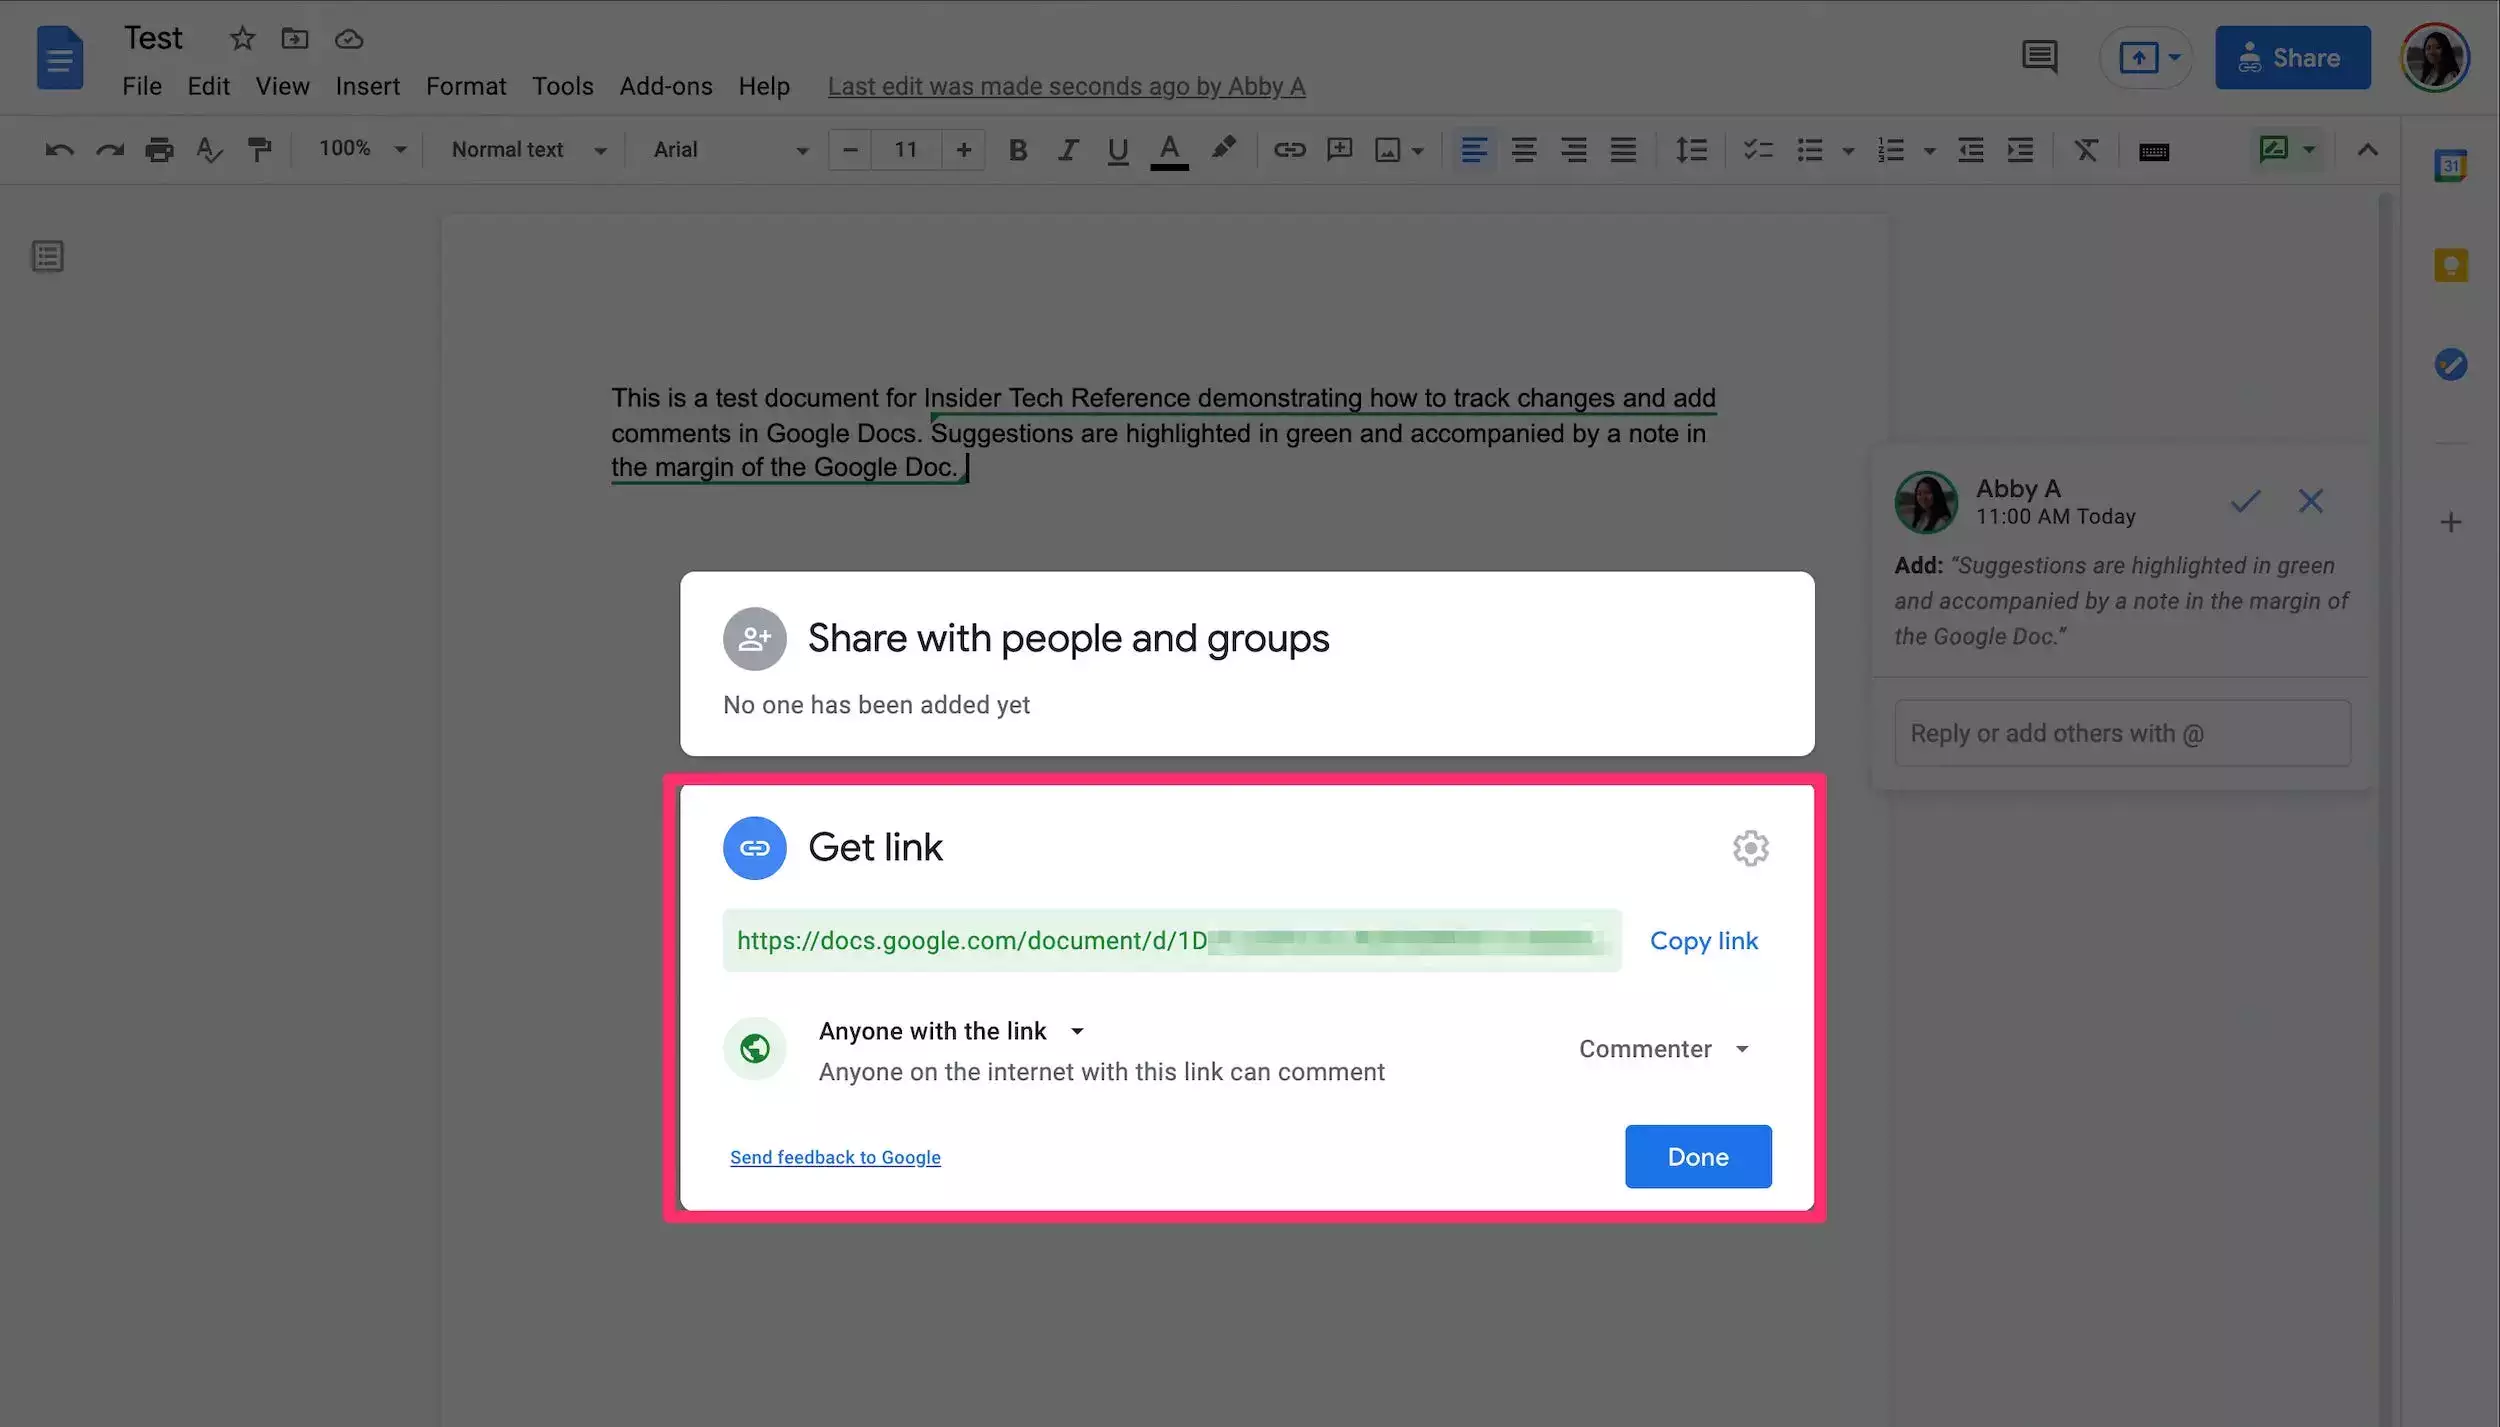
Task: Toggle underline formatting
Action: (x=1118, y=151)
